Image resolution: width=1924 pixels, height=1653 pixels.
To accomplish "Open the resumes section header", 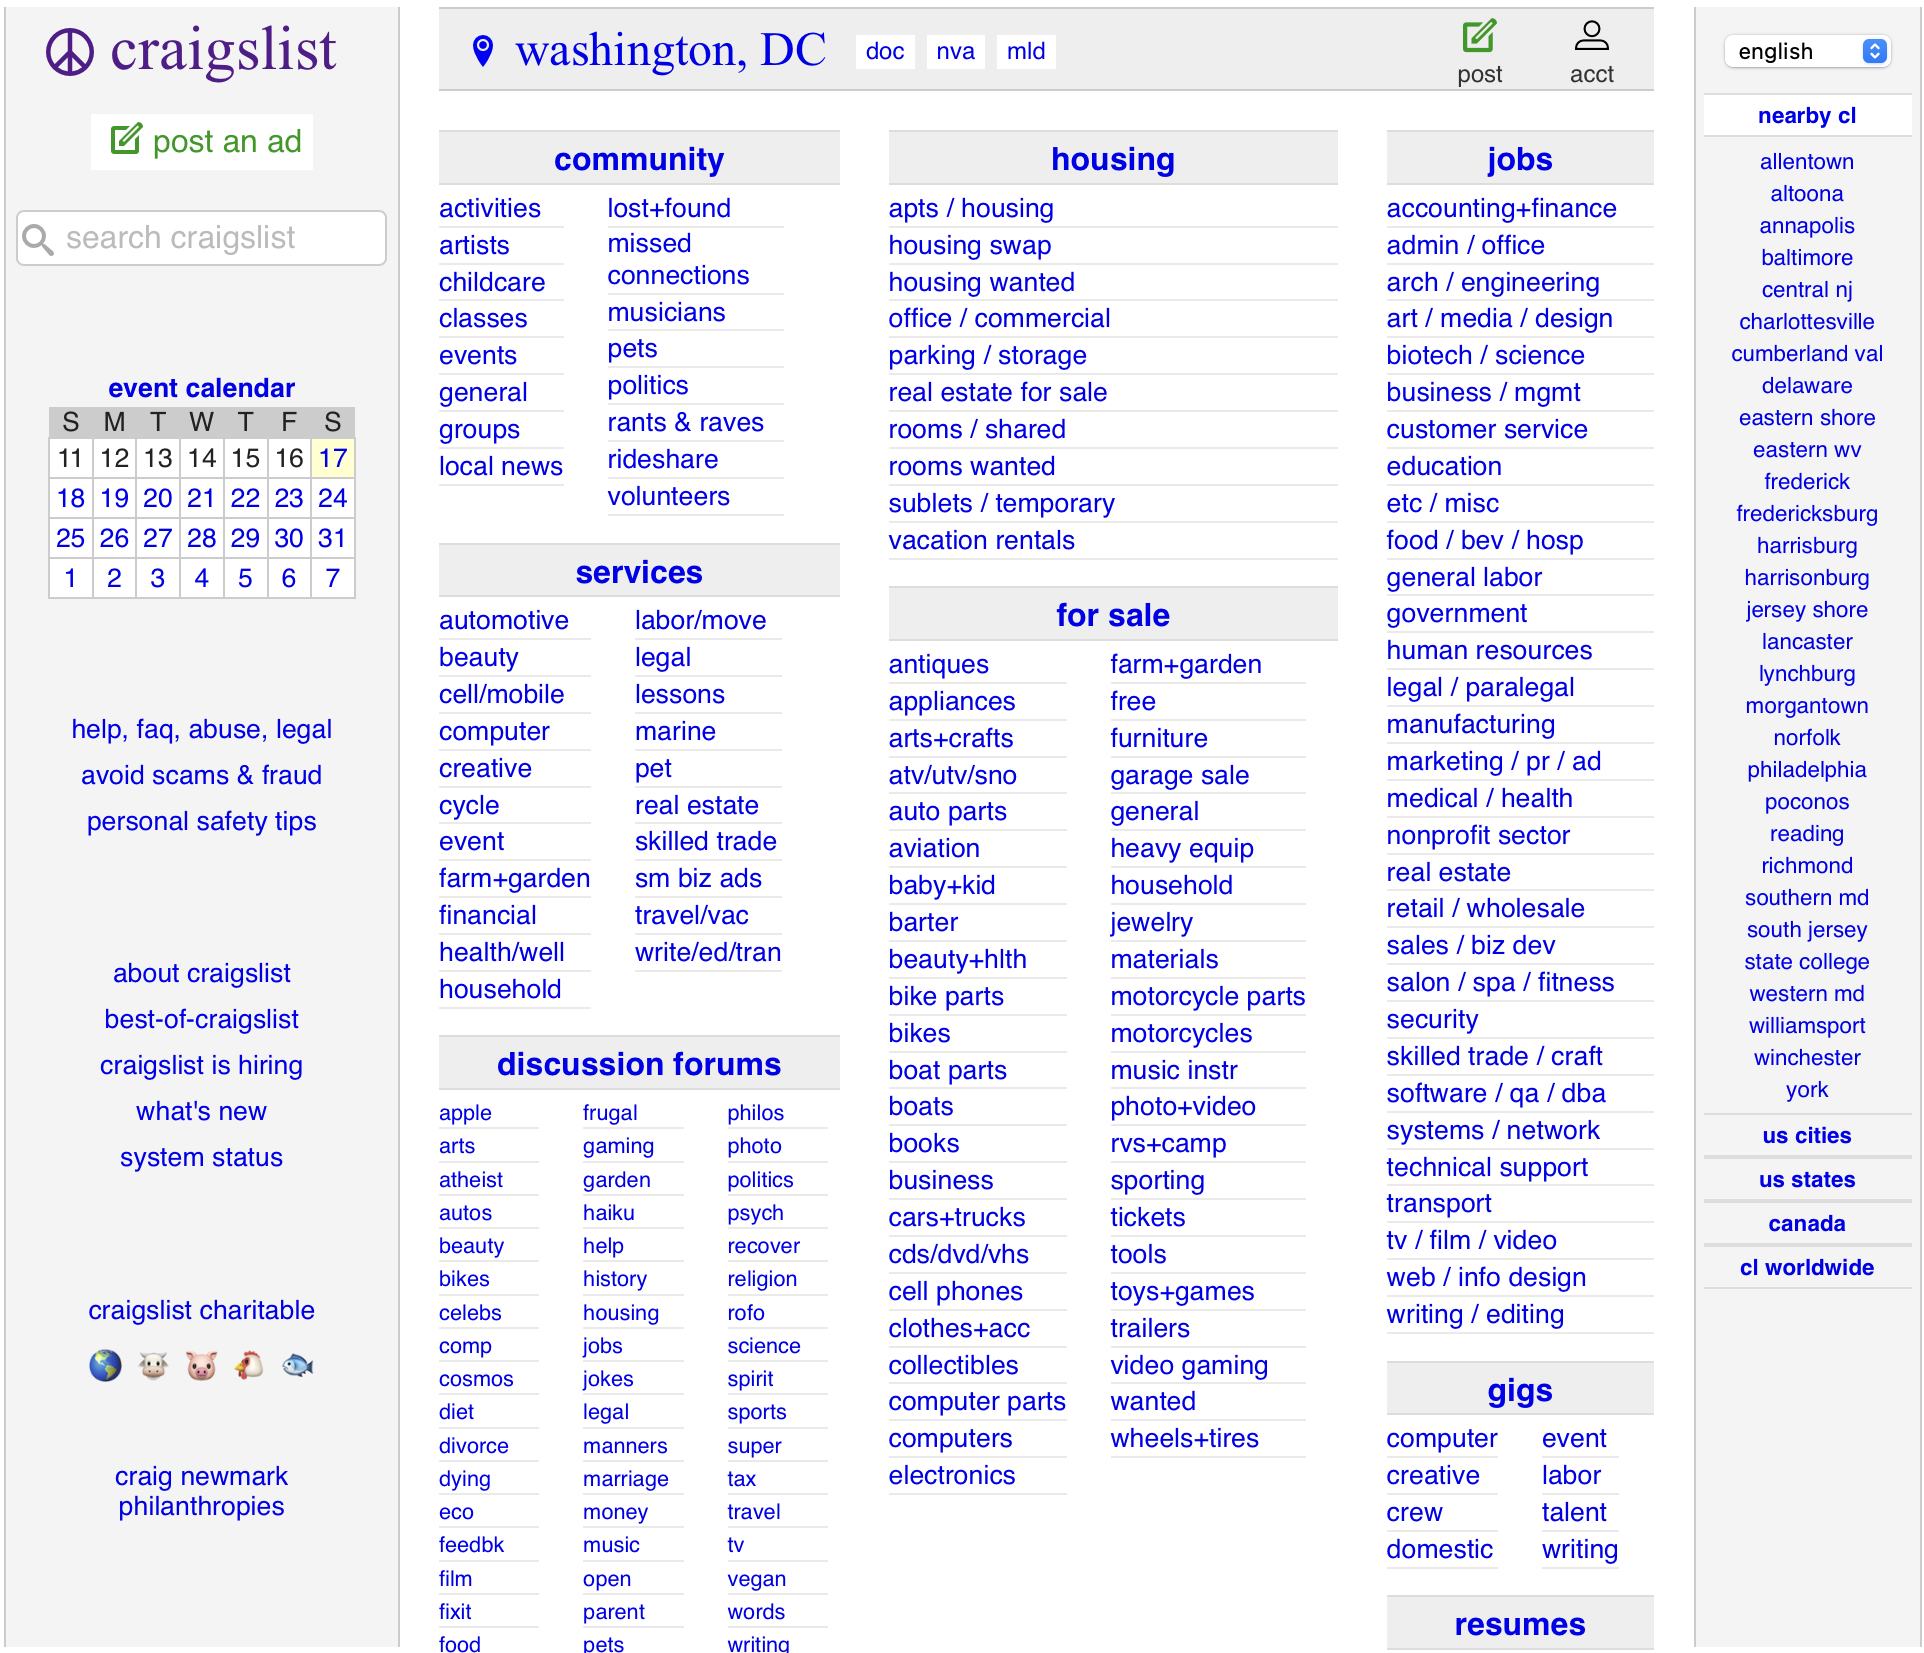I will [1519, 1624].
